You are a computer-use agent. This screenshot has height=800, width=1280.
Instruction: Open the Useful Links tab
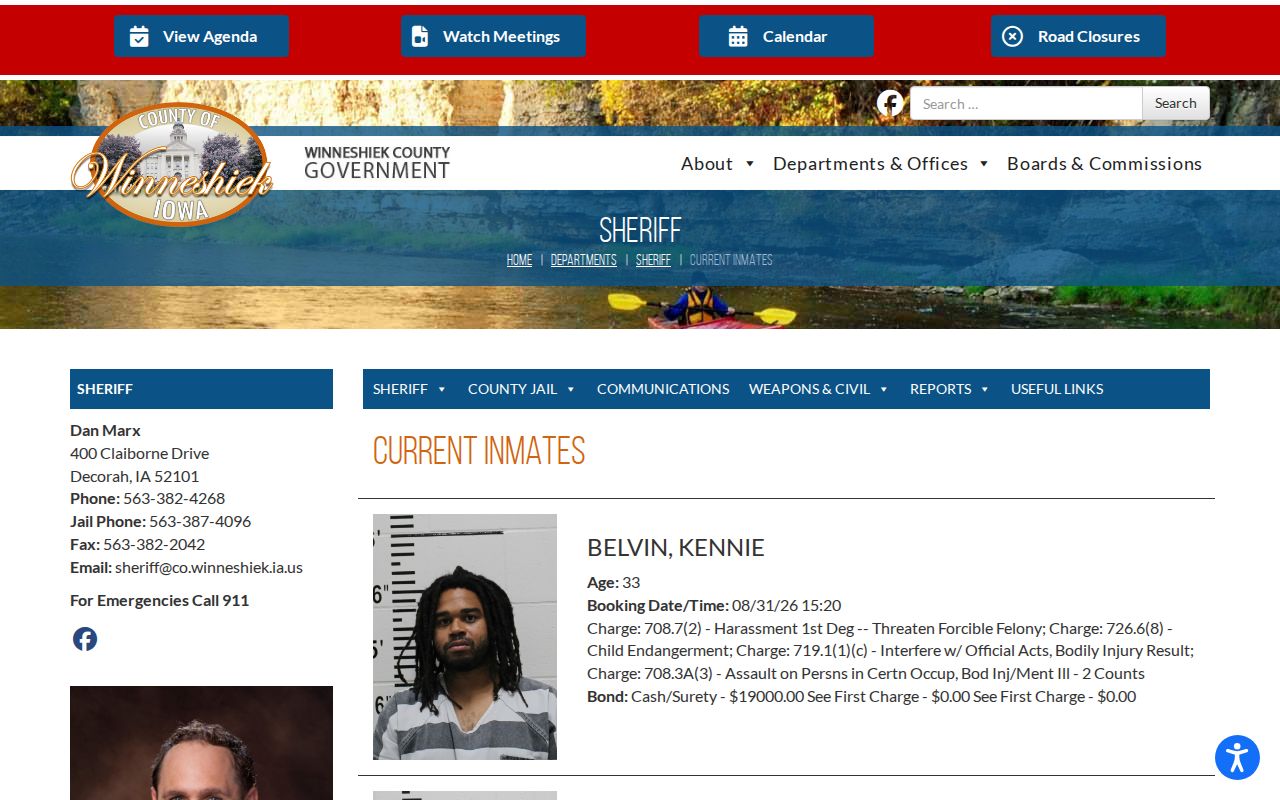pos(1057,389)
